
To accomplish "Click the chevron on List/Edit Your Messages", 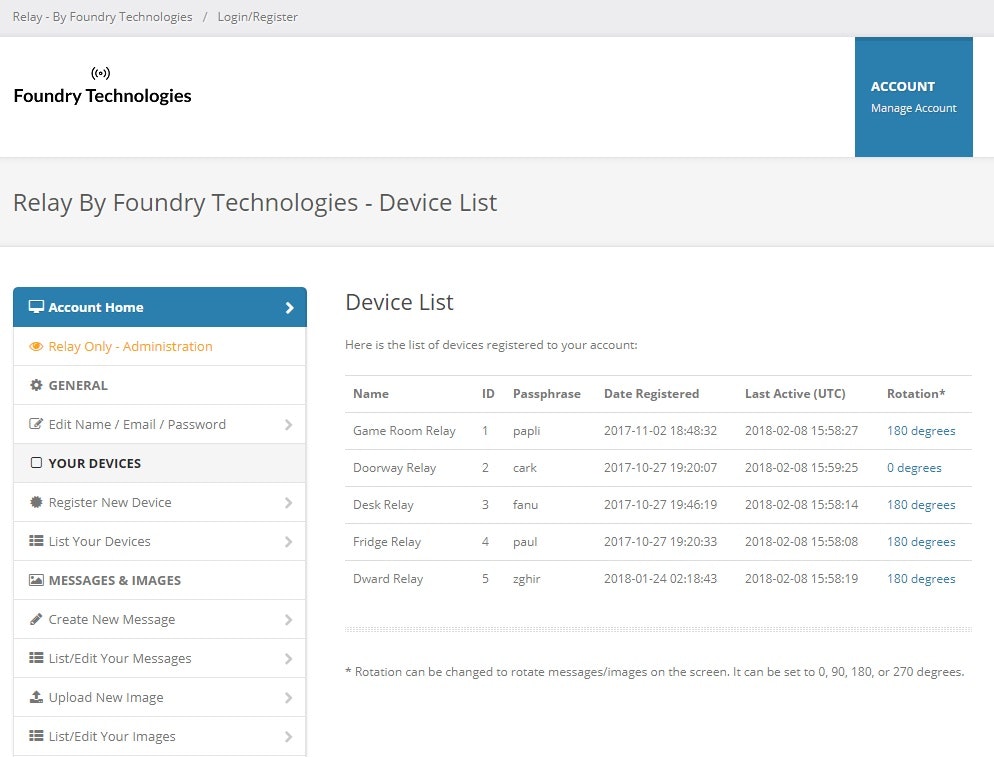I will [288, 659].
